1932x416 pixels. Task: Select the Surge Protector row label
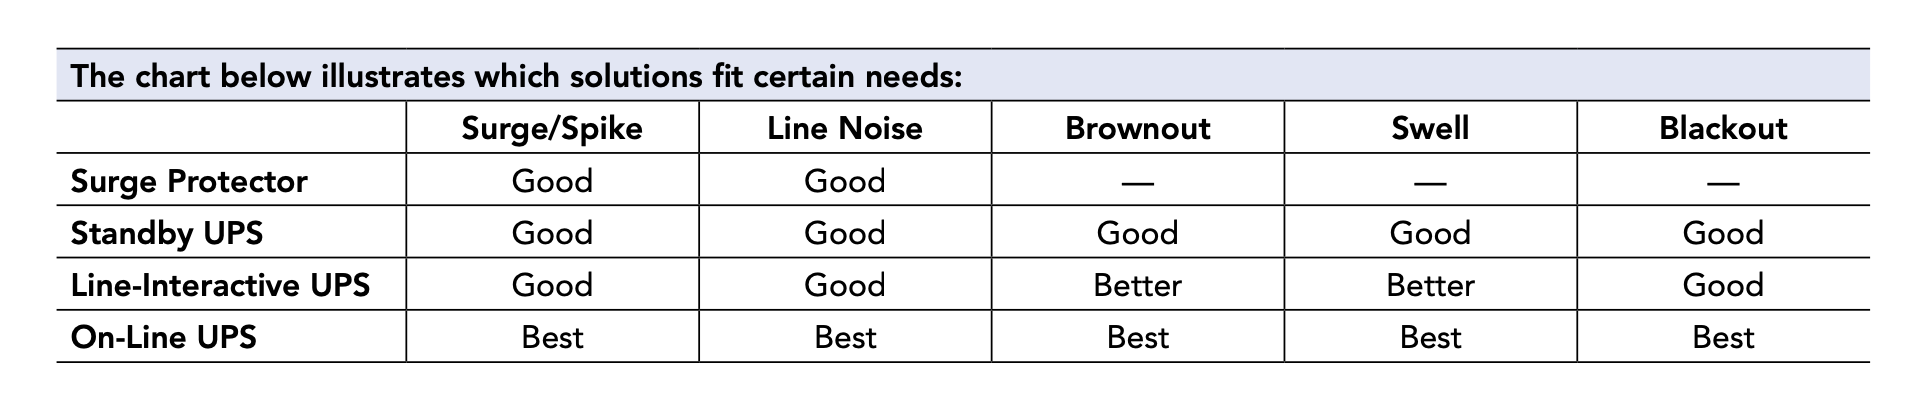pyautogui.click(x=189, y=181)
